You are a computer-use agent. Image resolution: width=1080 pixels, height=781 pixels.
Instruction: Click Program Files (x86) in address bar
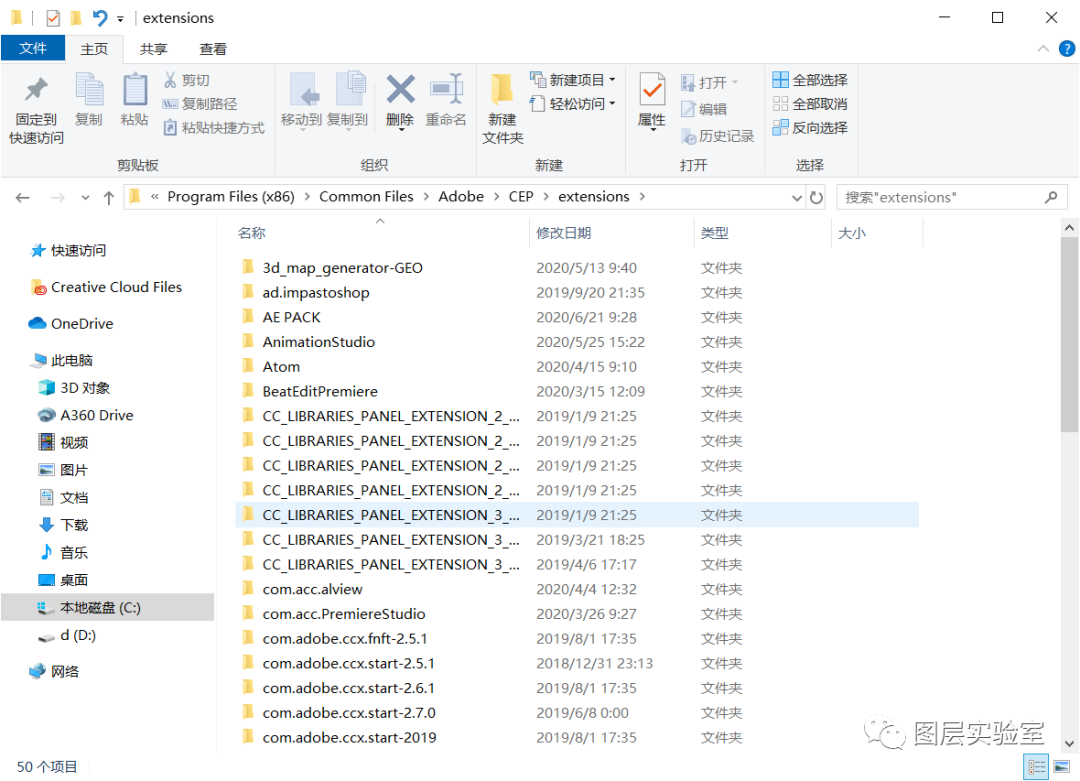tap(231, 197)
